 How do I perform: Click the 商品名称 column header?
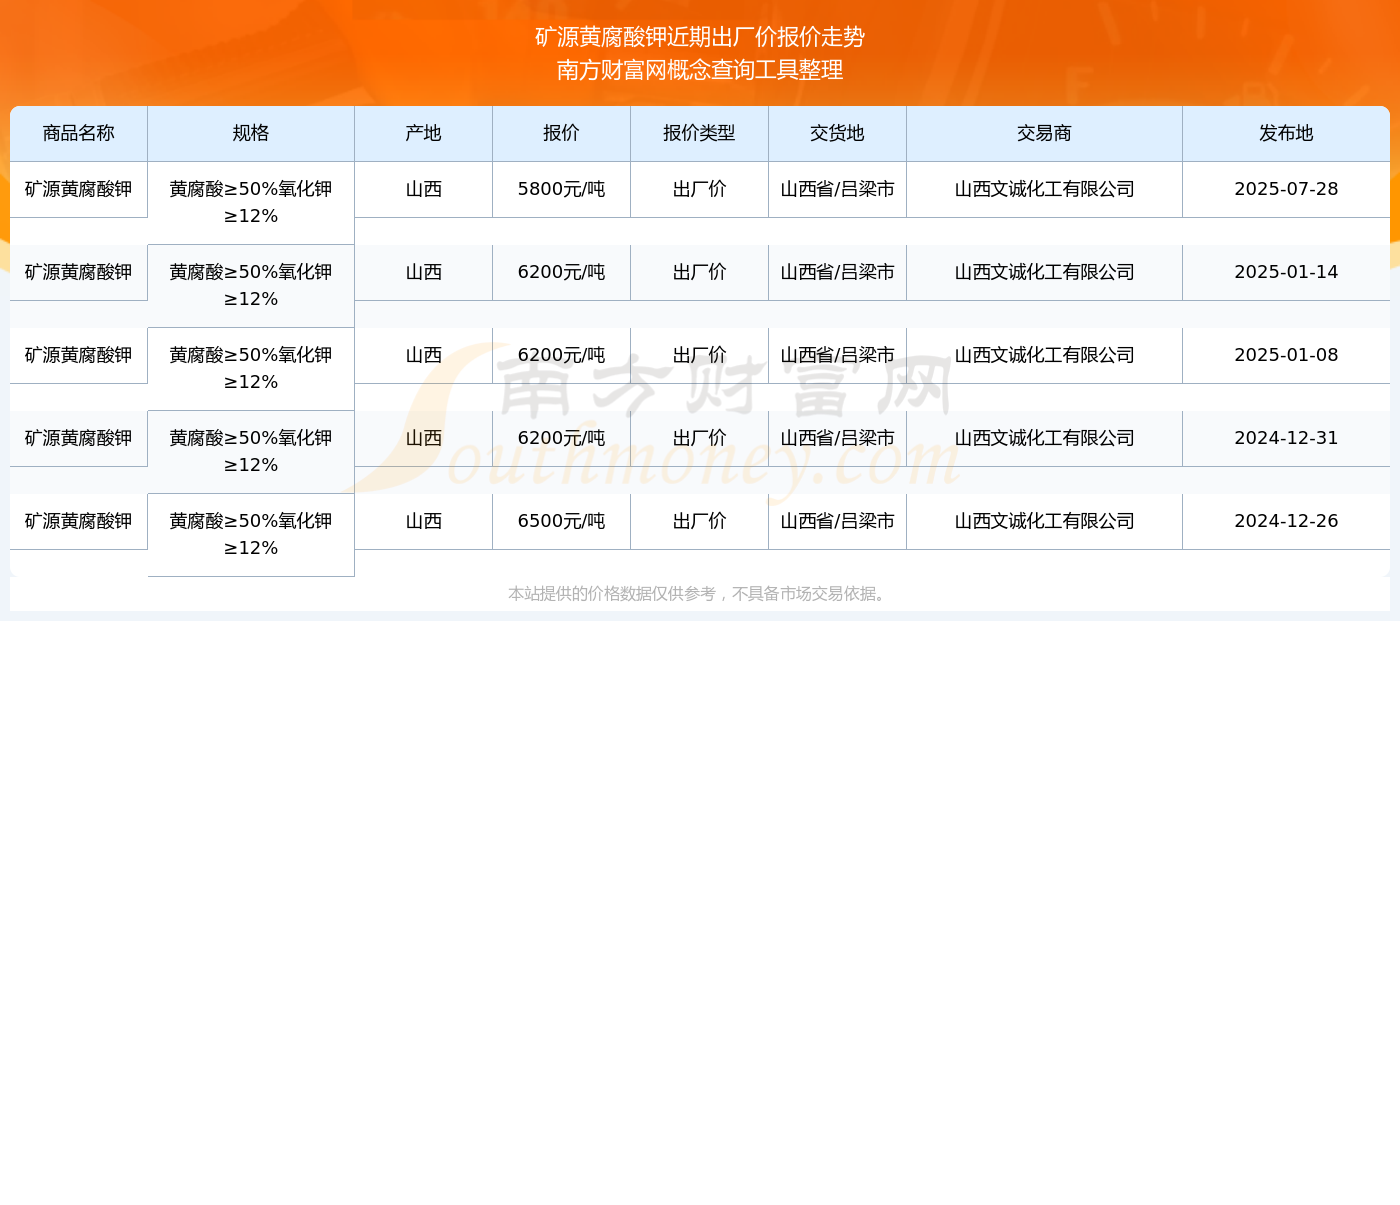[79, 133]
